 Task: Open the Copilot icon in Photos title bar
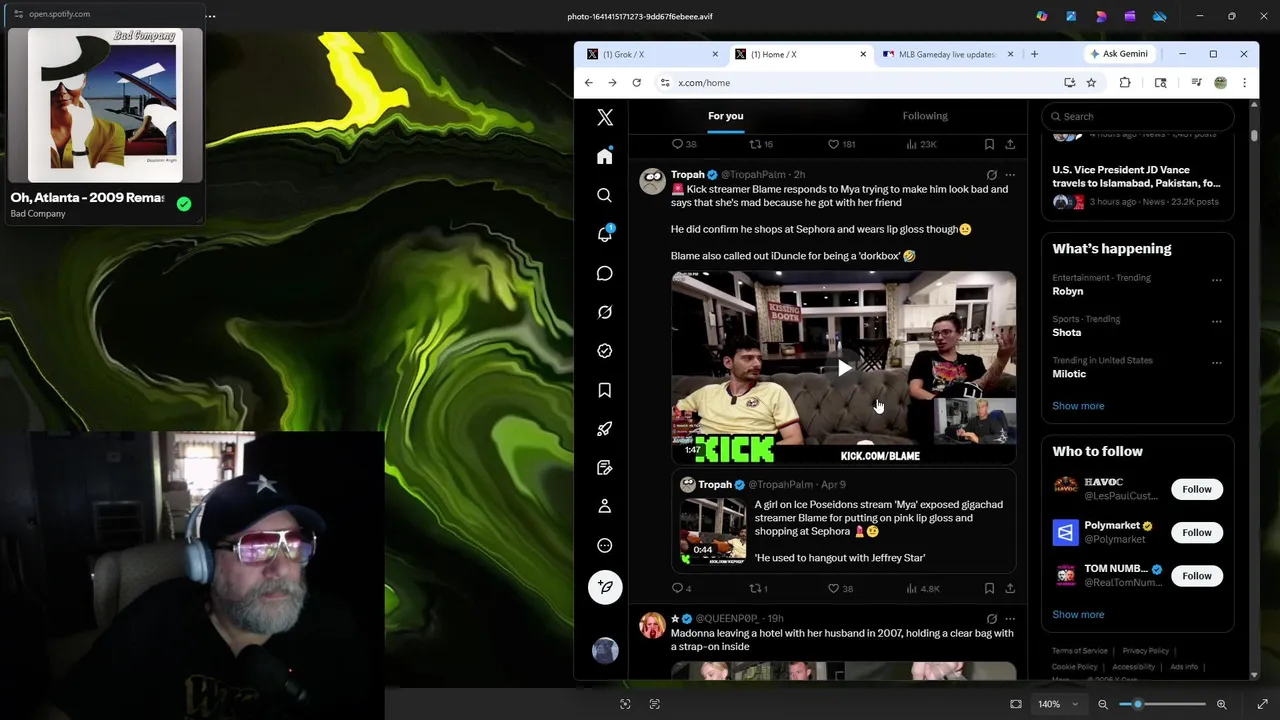tap(1042, 16)
